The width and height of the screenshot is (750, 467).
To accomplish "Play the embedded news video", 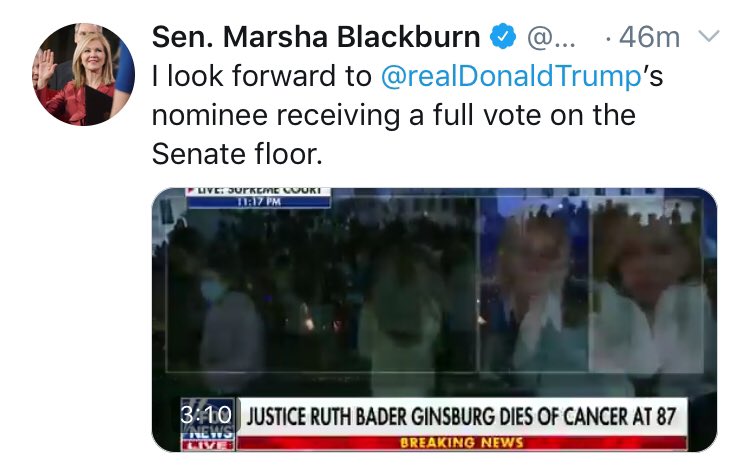I will 434,320.
